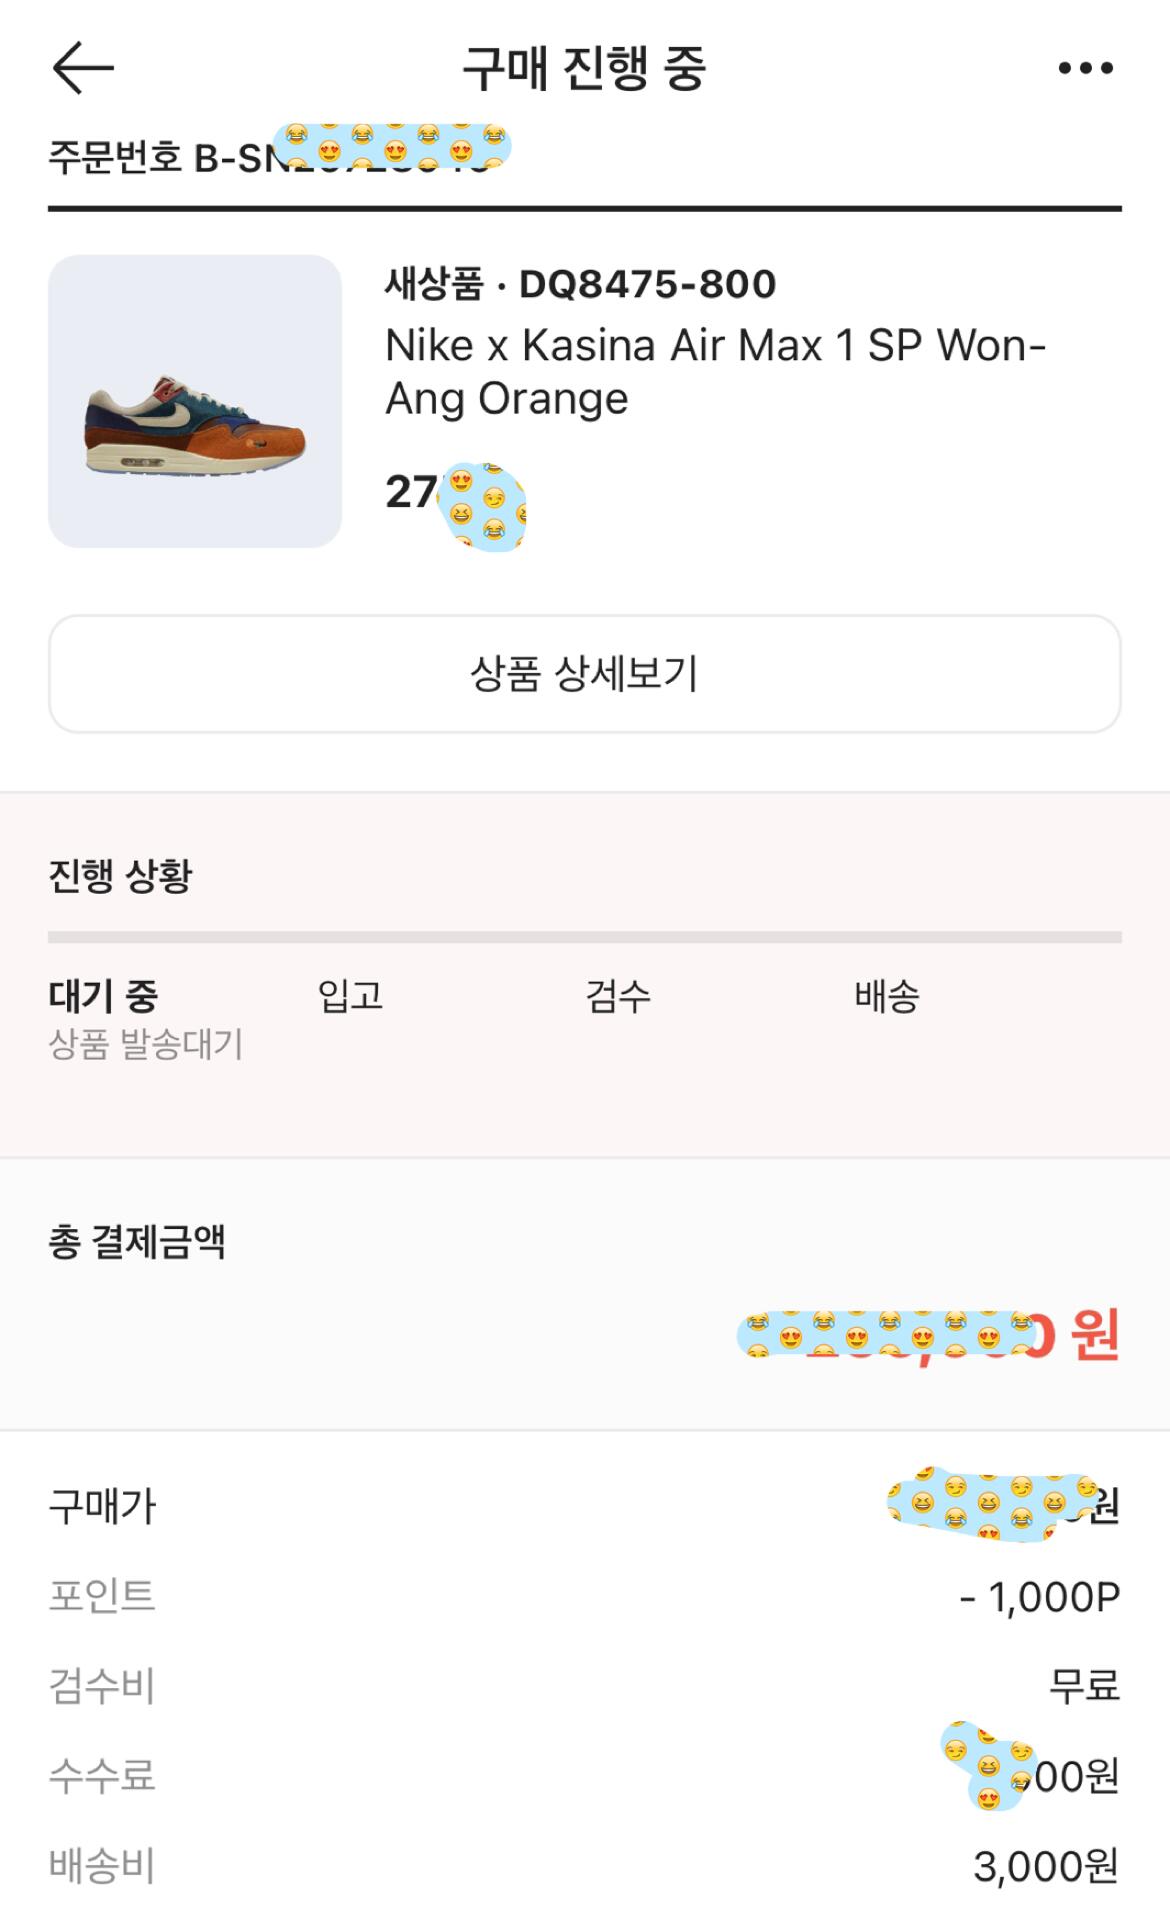
Task: Tap the 진행 상황 section heading
Action: point(120,876)
